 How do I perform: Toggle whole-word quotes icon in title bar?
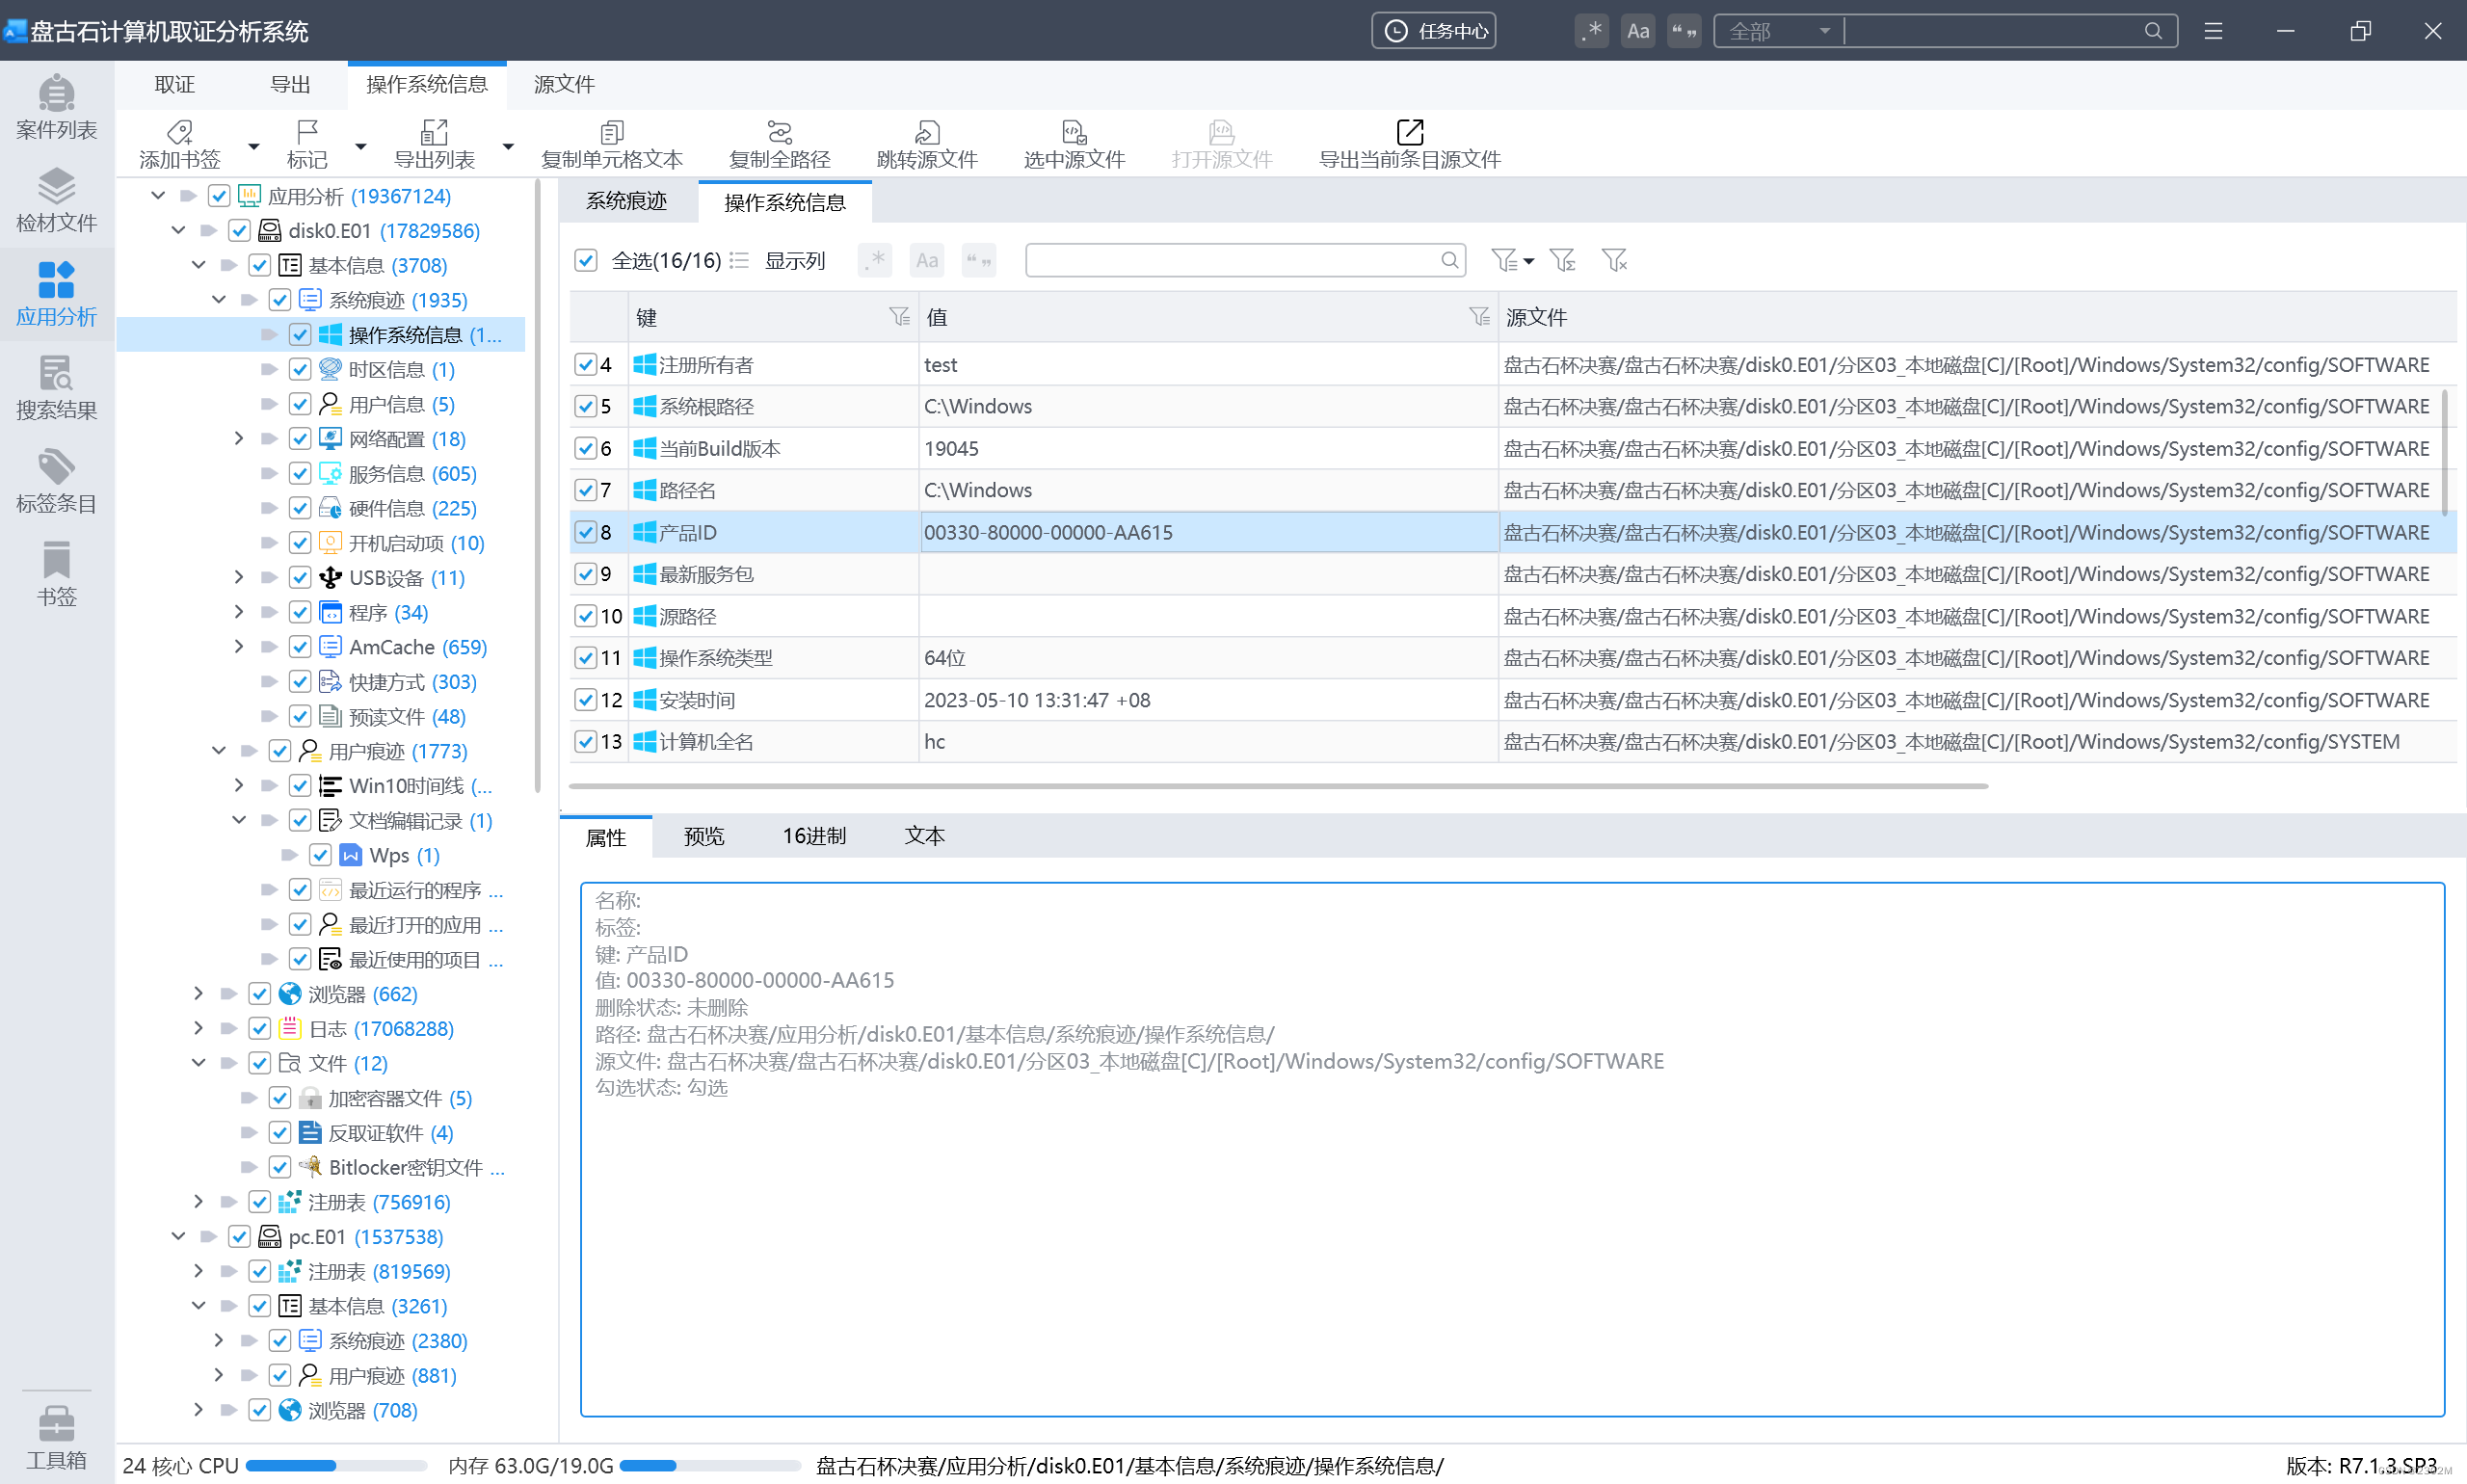[1684, 31]
